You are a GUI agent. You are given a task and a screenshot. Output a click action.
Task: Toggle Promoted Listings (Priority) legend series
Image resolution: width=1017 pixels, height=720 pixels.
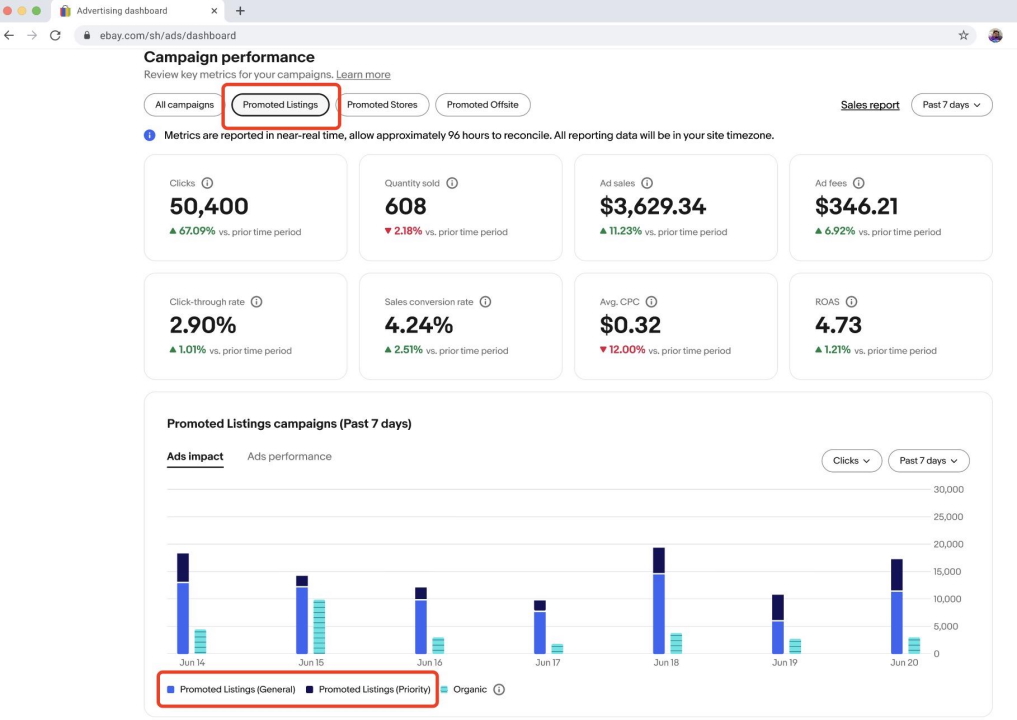pyautogui.click(x=368, y=690)
